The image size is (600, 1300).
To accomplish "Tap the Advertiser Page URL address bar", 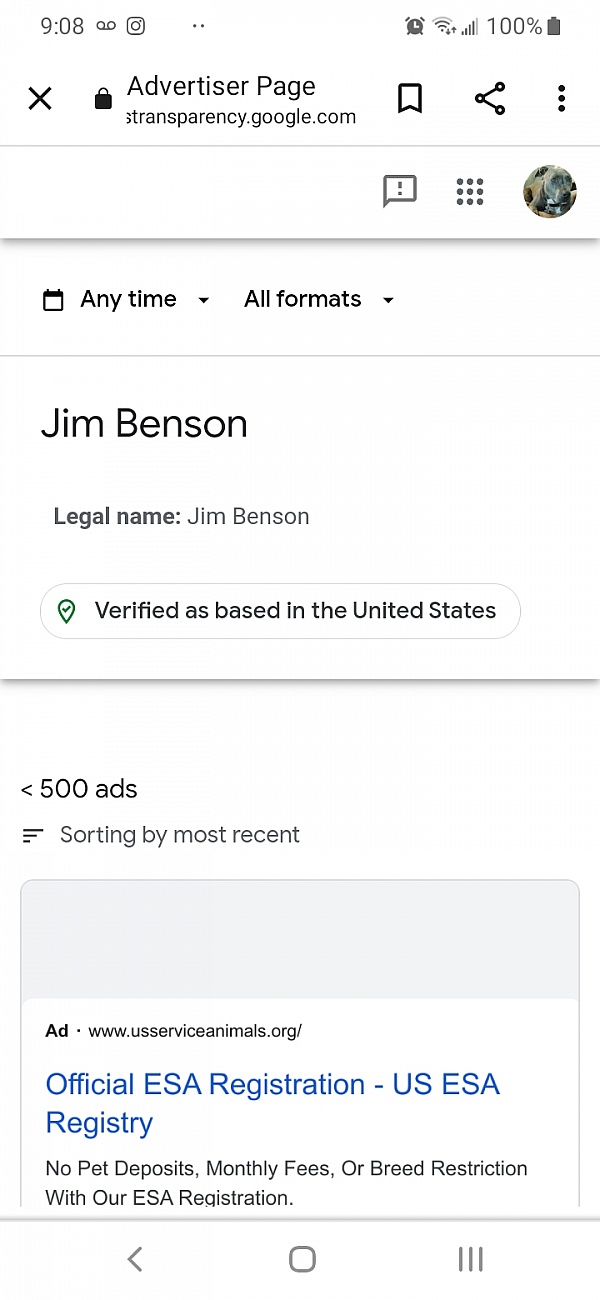I will pyautogui.click(x=240, y=101).
